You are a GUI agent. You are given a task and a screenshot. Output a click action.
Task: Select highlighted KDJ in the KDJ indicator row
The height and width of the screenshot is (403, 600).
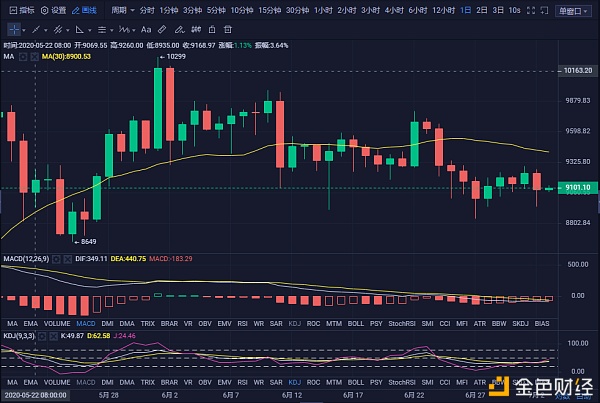click(294, 382)
